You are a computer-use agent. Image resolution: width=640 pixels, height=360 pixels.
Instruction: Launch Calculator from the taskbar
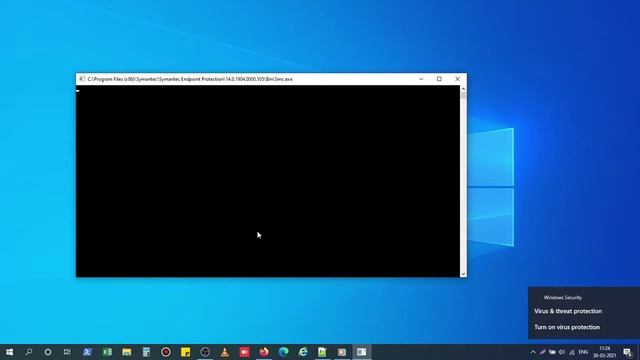(146, 352)
